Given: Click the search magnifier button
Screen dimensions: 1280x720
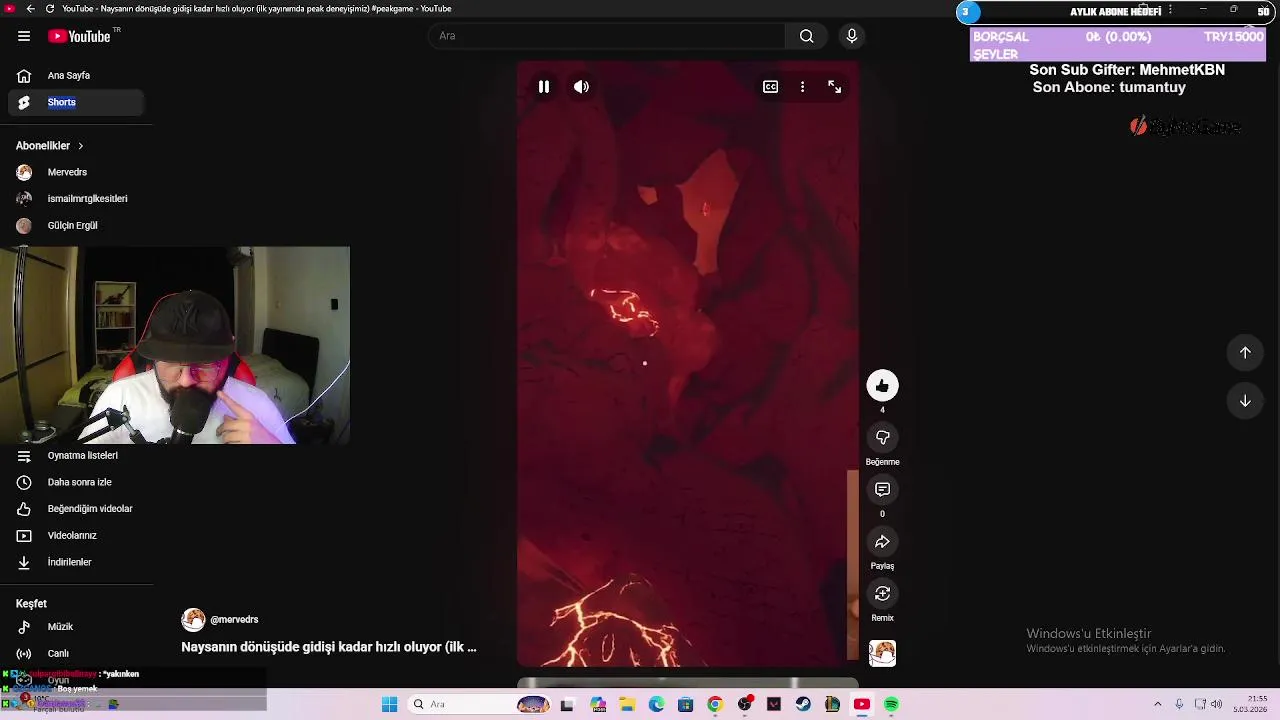Looking at the screenshot, I should click(x=806, y=36).
